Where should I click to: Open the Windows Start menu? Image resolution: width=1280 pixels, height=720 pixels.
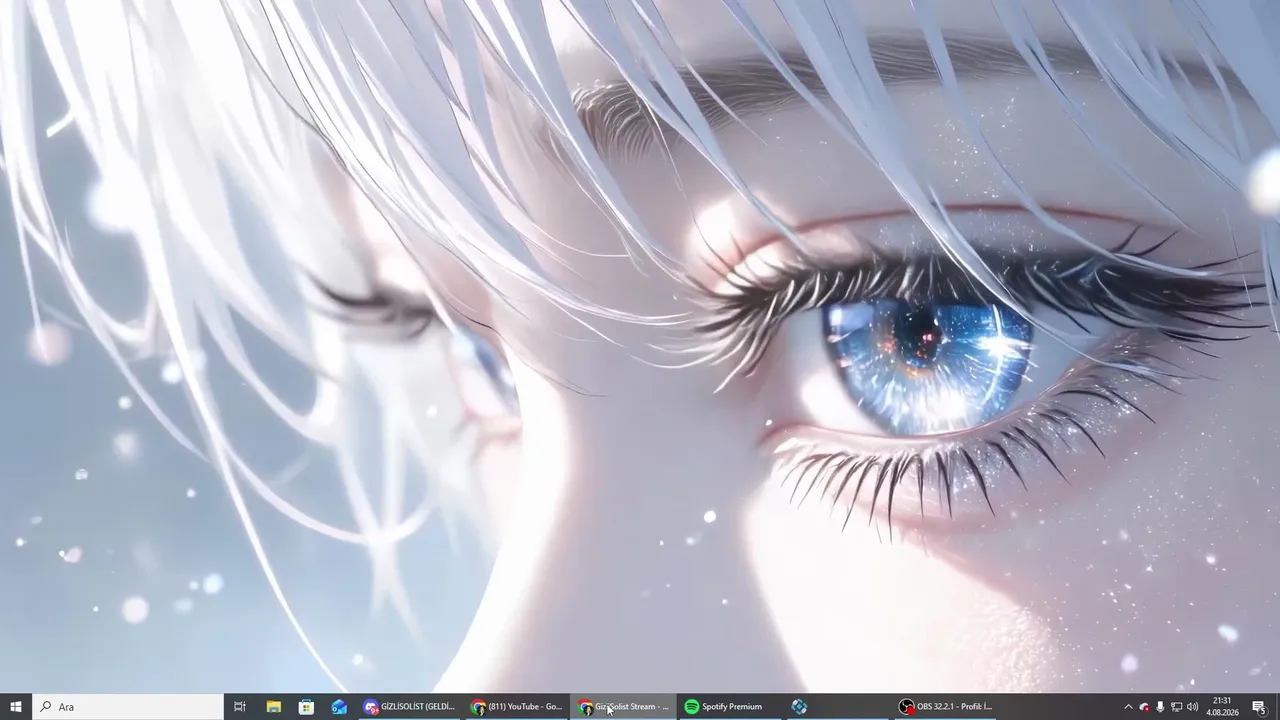pyautogui.click(x=15, y=707)
